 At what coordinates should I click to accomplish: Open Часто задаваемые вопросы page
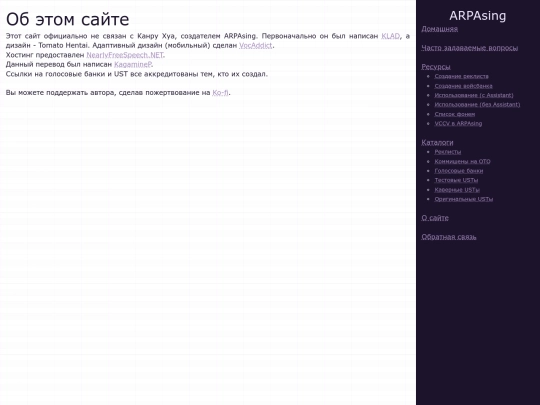click(x=470, y=48)
